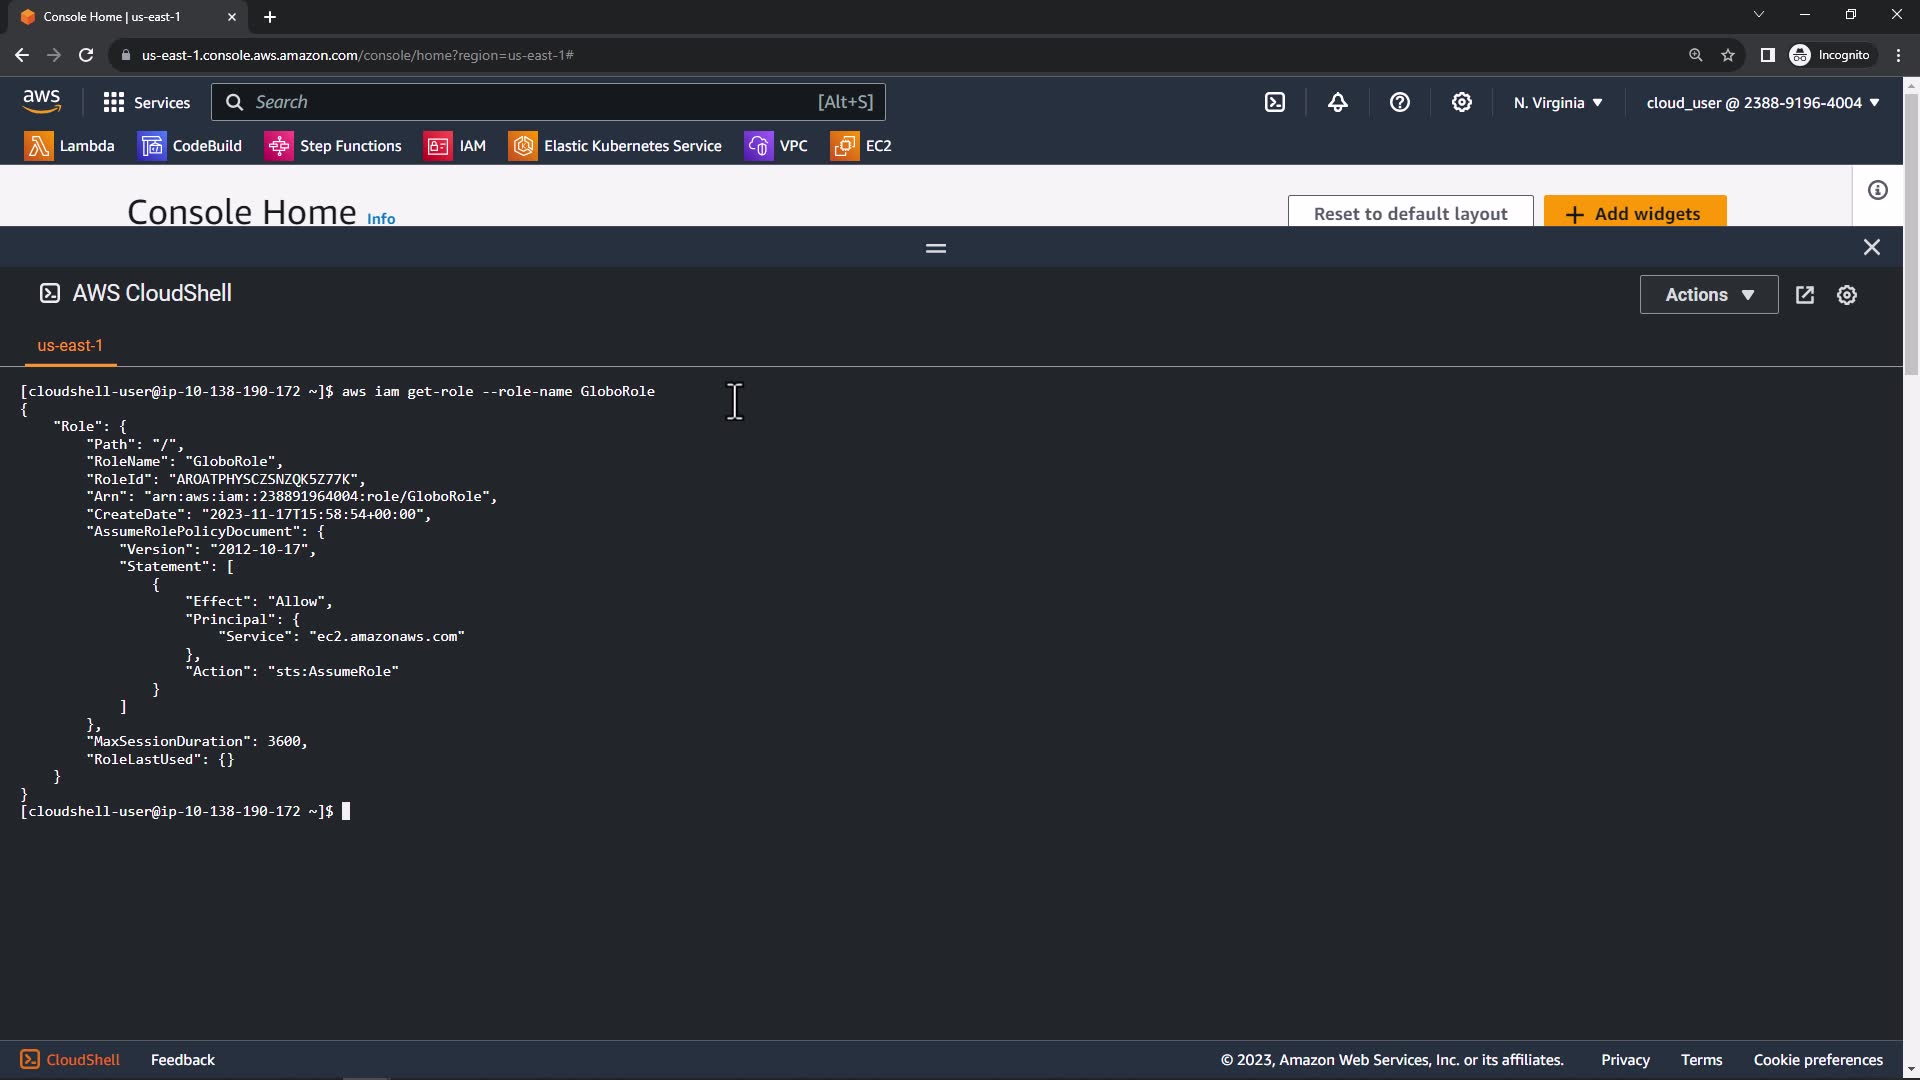Screen dimensions: 1920x1080
Task: Open Lambda shortcut in favorites bar
Action: (69, 146)
